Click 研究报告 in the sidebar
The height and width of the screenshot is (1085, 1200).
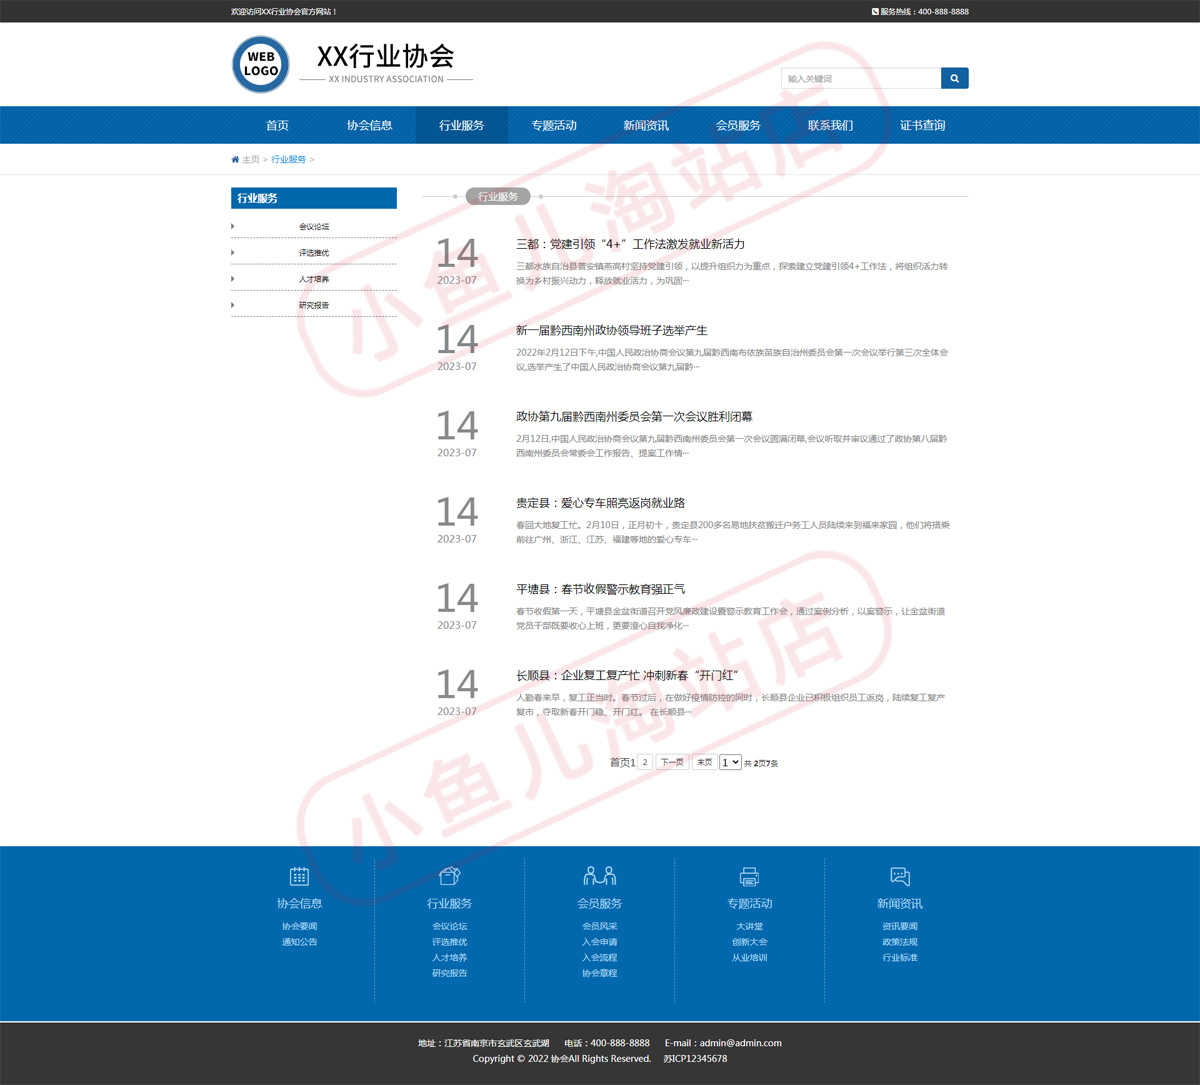click(x=314, y=304)
